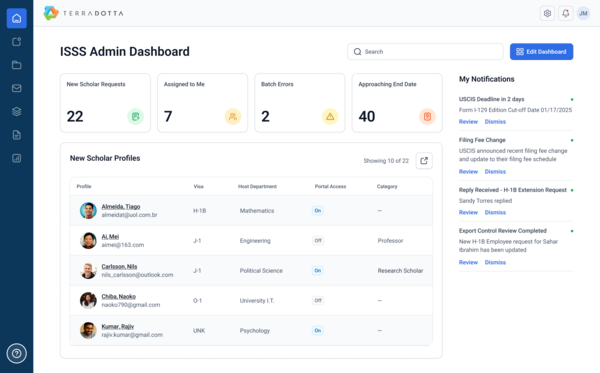Dismiss Export Control Review Completed notification
The width and height of the screenshot is (600, 373).
(495, 262)
